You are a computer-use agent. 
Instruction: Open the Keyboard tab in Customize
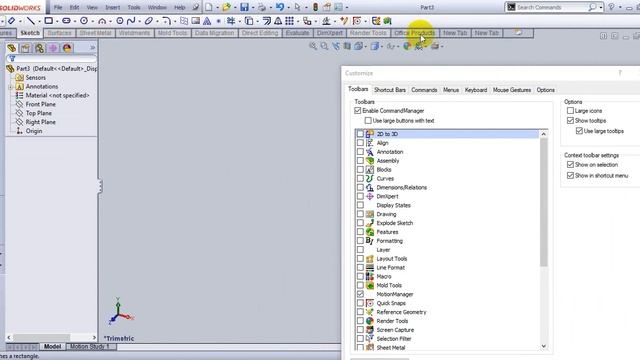(476, 90)
